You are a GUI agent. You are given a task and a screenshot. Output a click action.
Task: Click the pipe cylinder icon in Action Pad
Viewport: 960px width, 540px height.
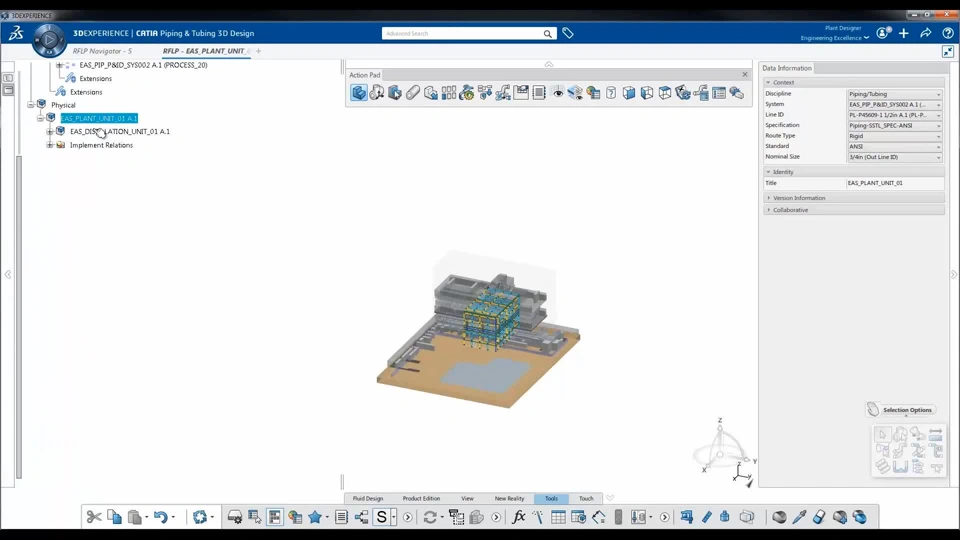pos(413,92)
